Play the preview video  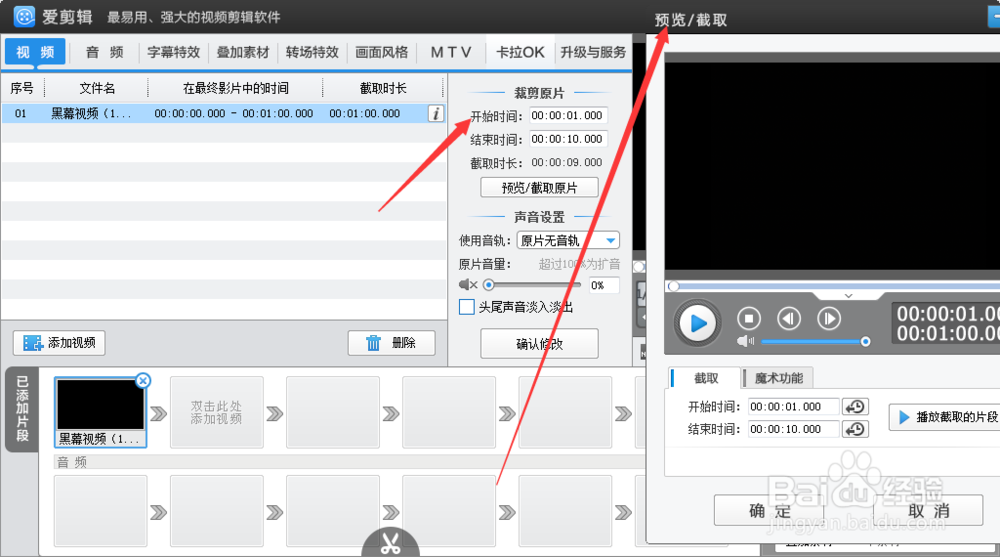(698, 323)
